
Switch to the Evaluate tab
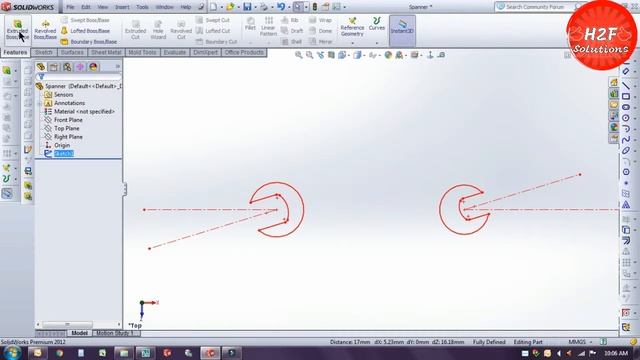click(x=175, y=53)
